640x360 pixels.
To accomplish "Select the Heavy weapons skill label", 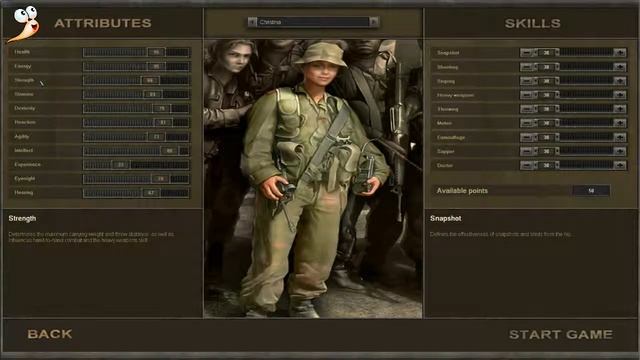I will pos(455,95).
